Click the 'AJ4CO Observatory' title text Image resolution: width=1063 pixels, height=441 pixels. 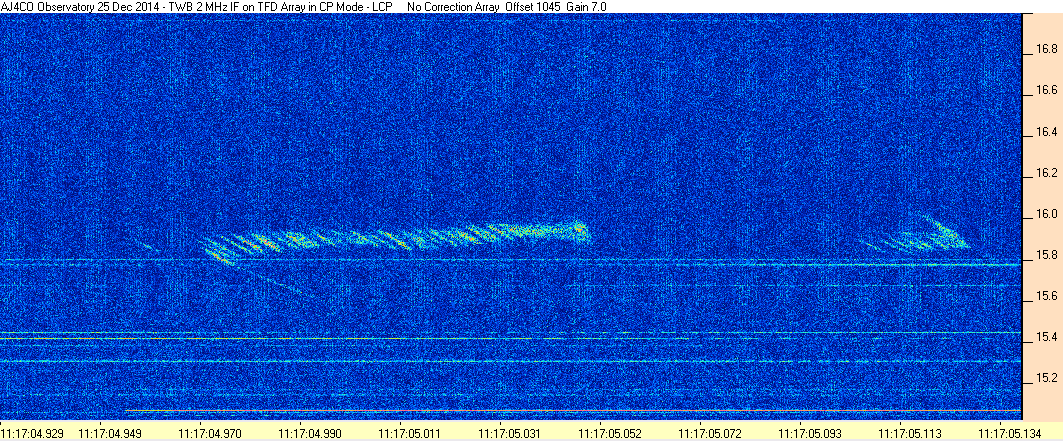[47, 6]
